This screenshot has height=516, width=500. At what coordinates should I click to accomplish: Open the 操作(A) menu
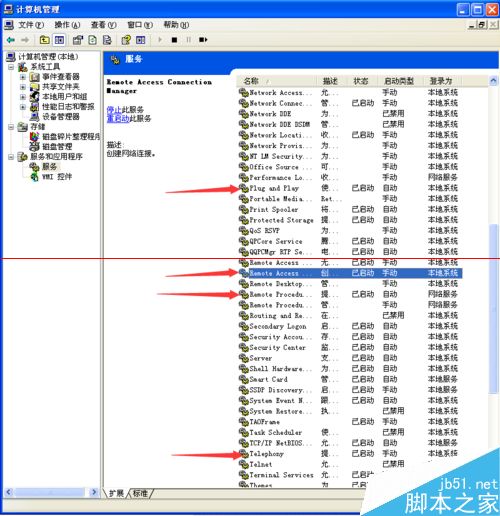(67, 25)
